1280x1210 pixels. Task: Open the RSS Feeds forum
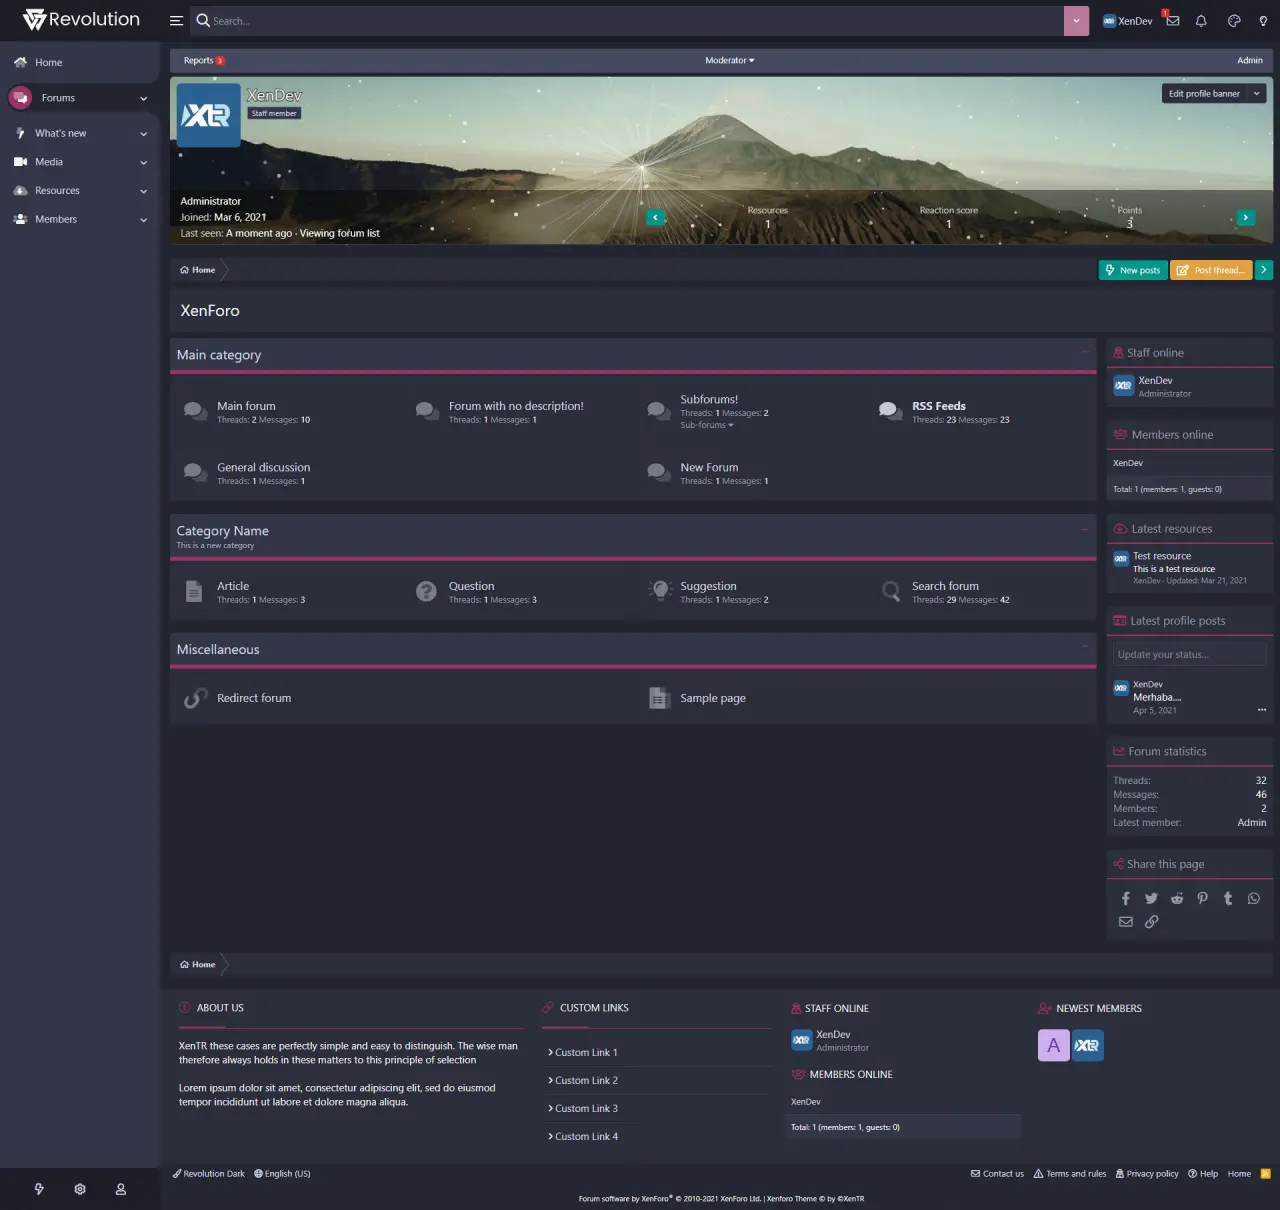click(x=938, y=406)
